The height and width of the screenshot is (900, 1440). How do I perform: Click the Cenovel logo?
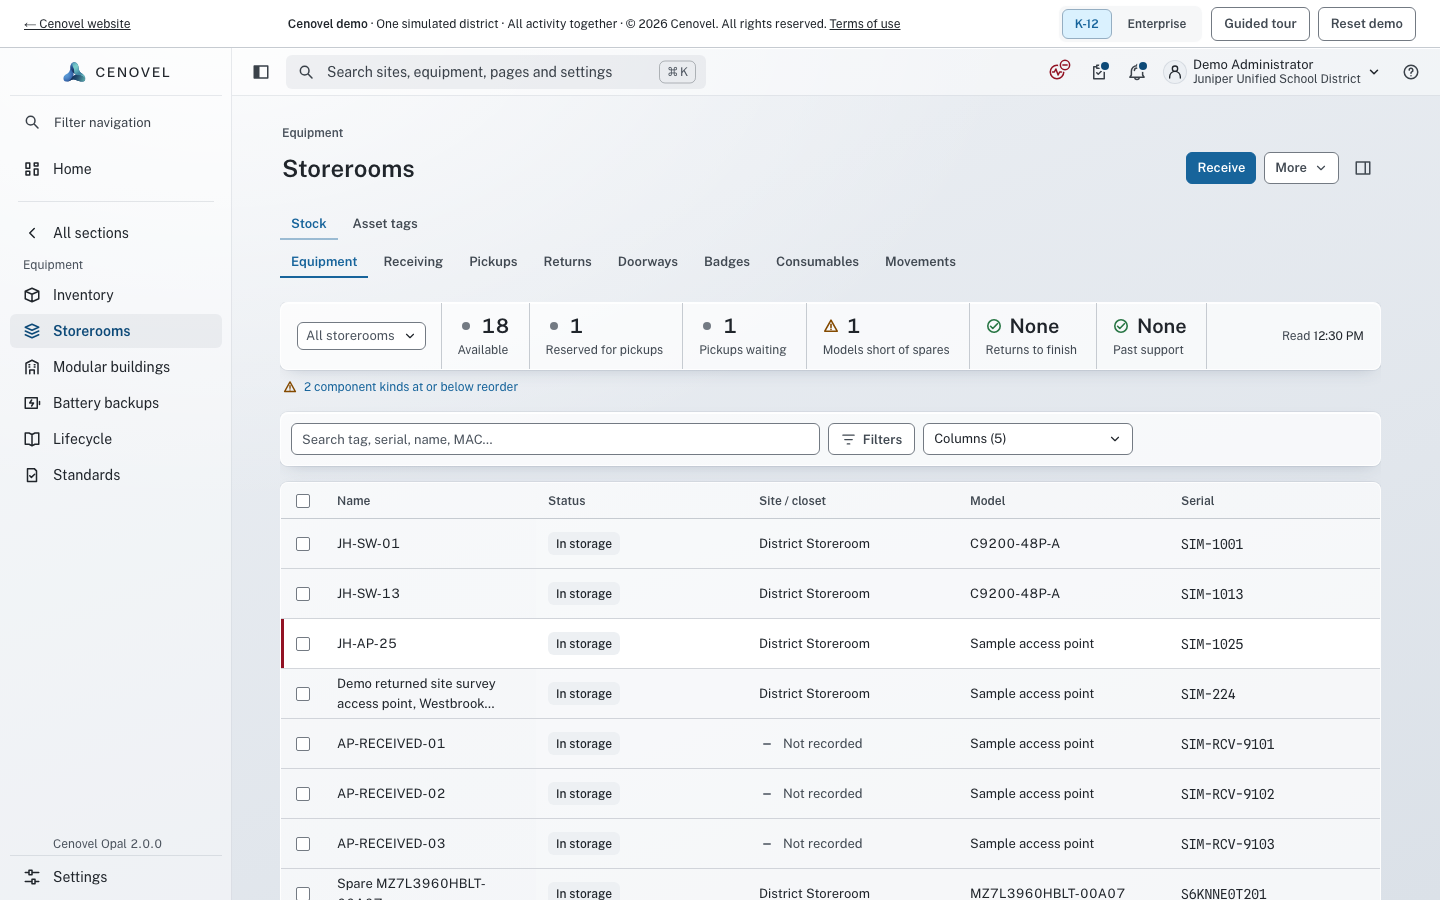pos(117,72)
